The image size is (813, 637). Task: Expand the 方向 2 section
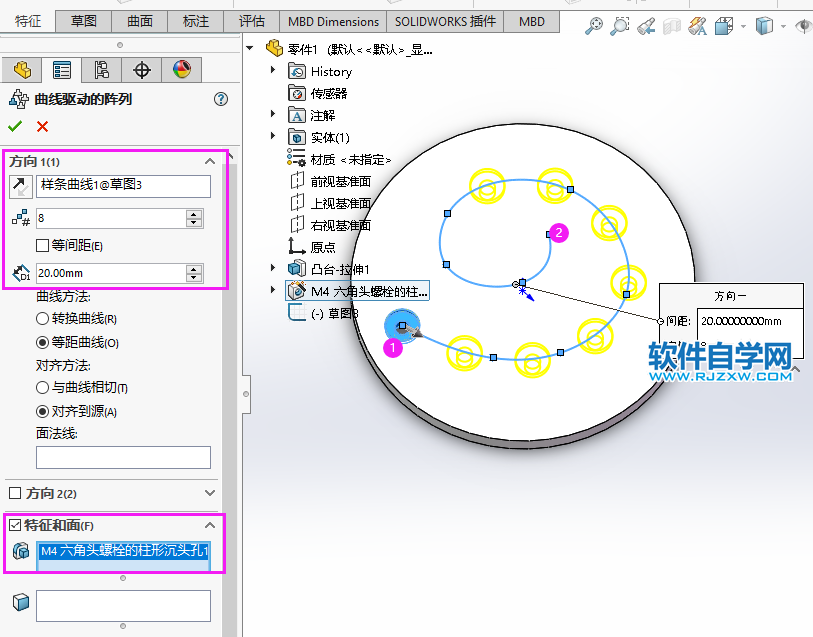209,492
